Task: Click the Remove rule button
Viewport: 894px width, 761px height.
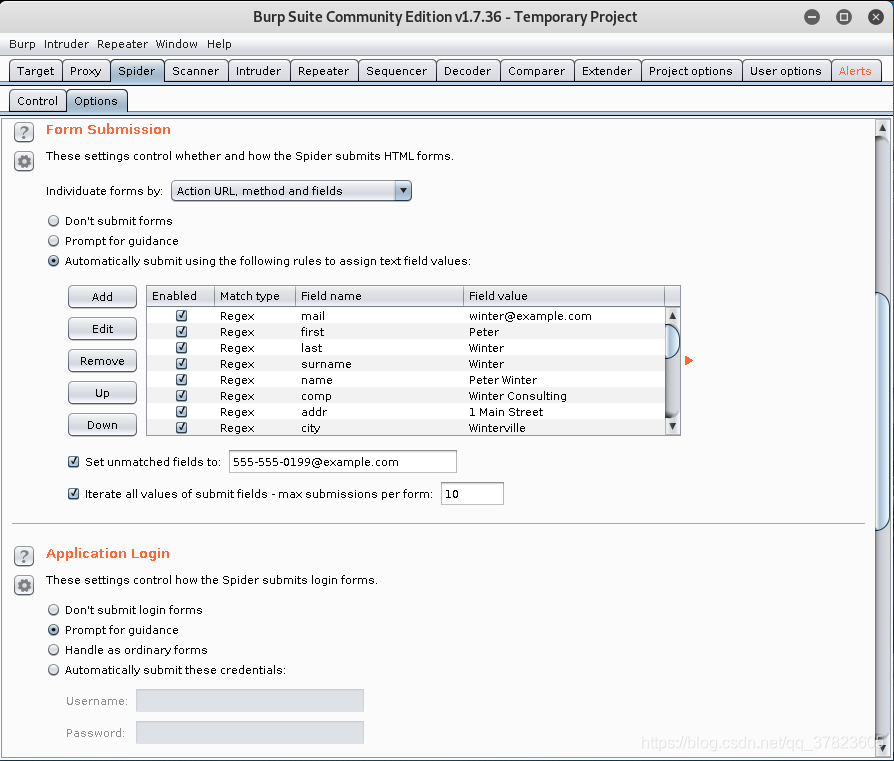Action: (x=102, y=360)
